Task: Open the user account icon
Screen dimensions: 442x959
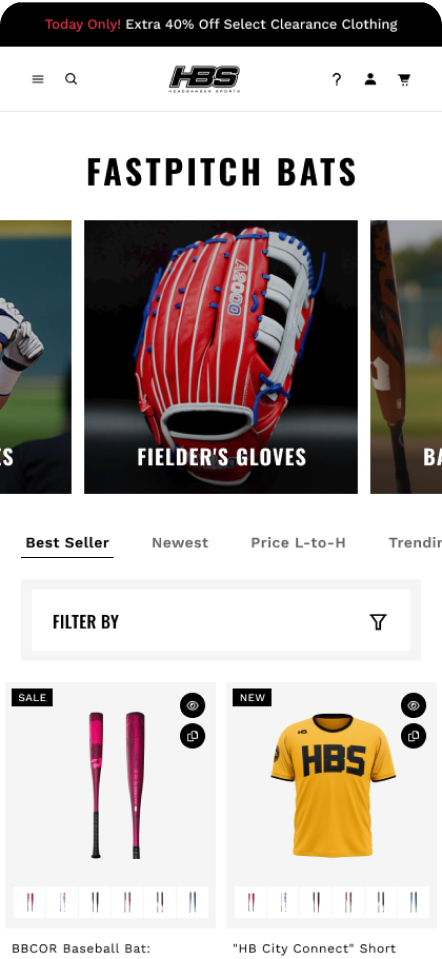Action: 370,79
